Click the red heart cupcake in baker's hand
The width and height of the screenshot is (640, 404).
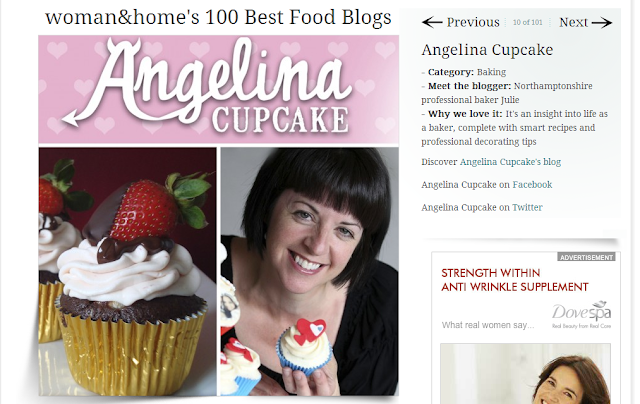(x=305, y=346)
